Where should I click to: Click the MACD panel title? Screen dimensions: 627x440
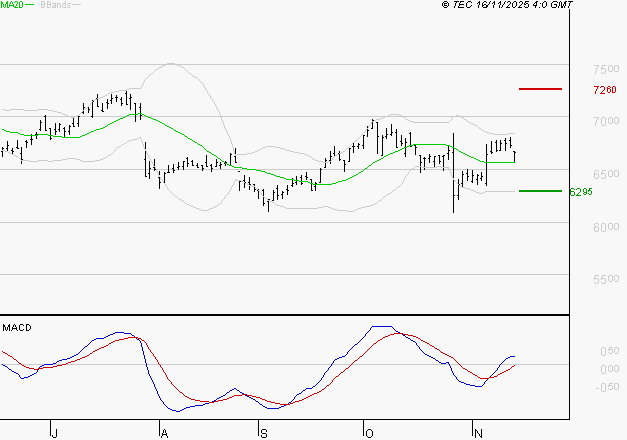point(17,328)
